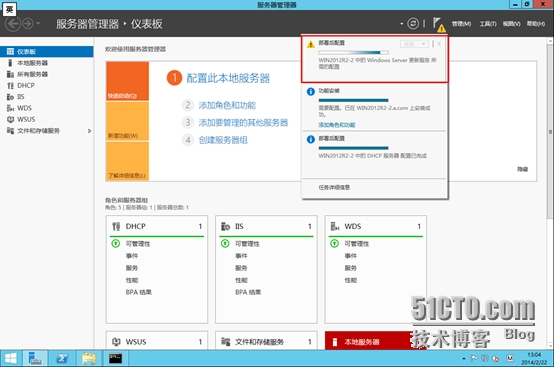Click 性能 in the IIS tile
The image size is (554, 367).
coord(241,280)
